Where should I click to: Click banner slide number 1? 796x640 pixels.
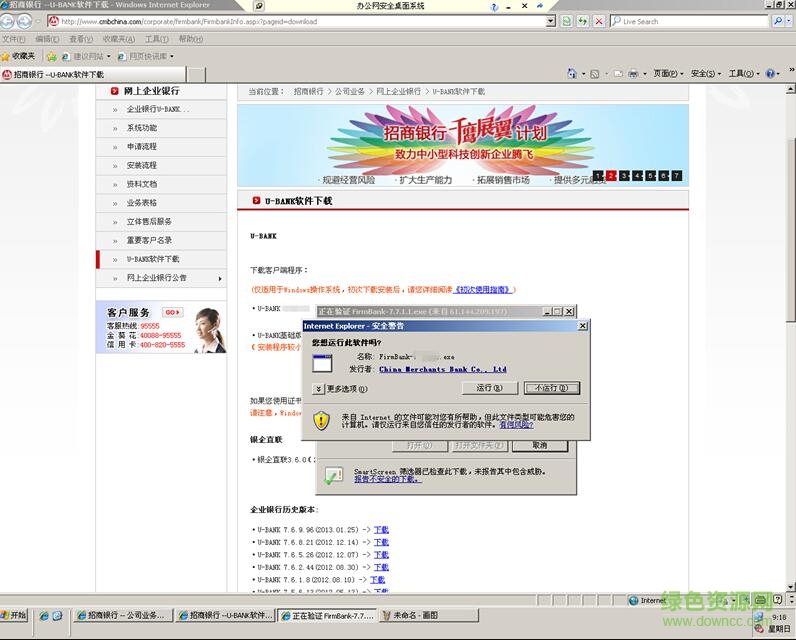(x=598, y=176)
